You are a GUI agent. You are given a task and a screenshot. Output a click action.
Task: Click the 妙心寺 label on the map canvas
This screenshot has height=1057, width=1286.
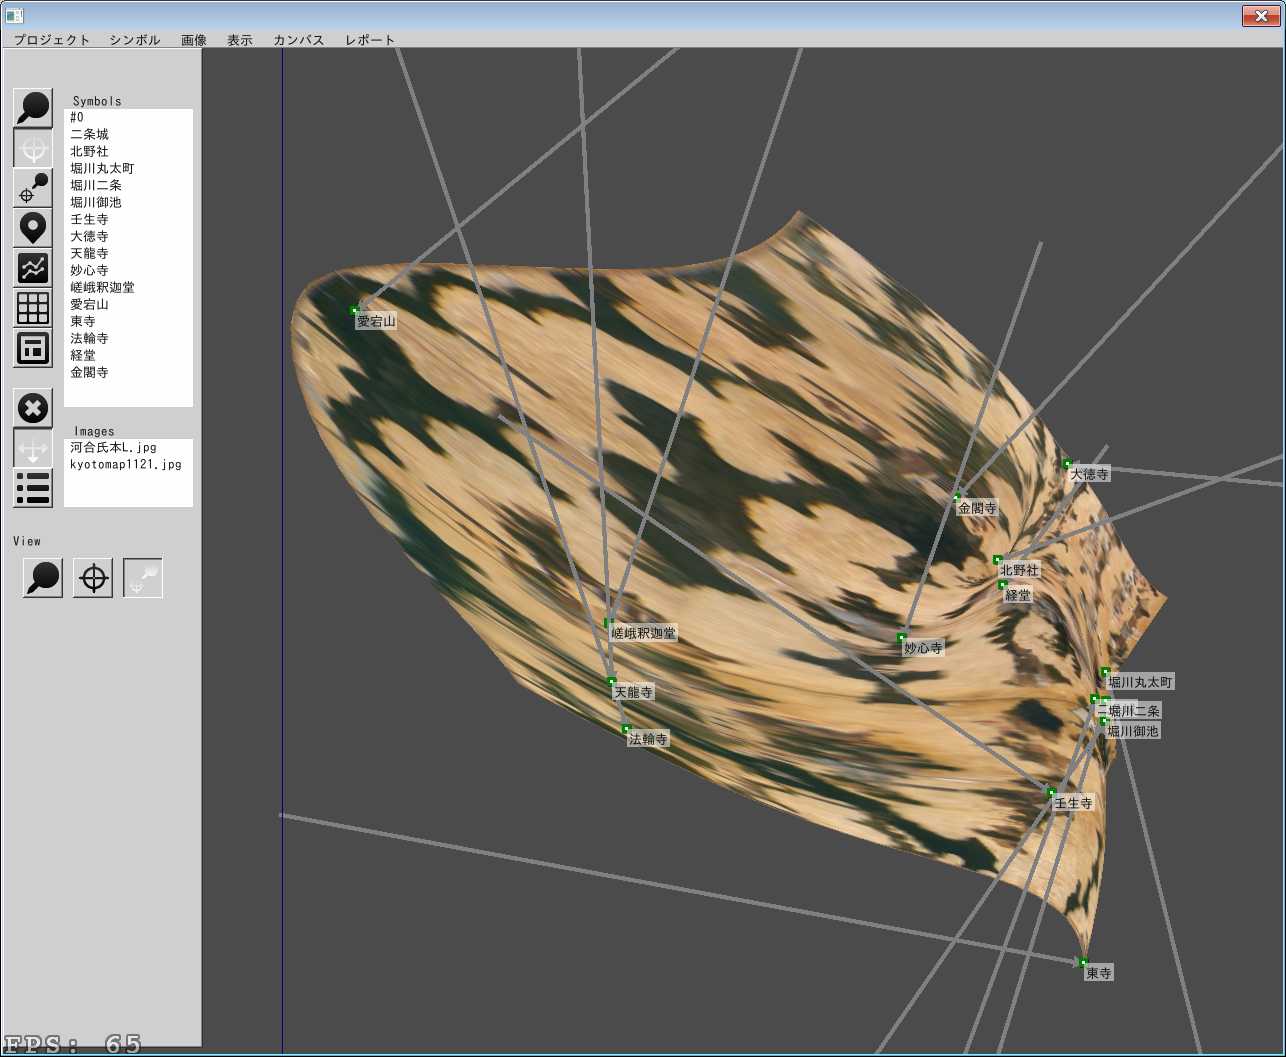point(923,648)
